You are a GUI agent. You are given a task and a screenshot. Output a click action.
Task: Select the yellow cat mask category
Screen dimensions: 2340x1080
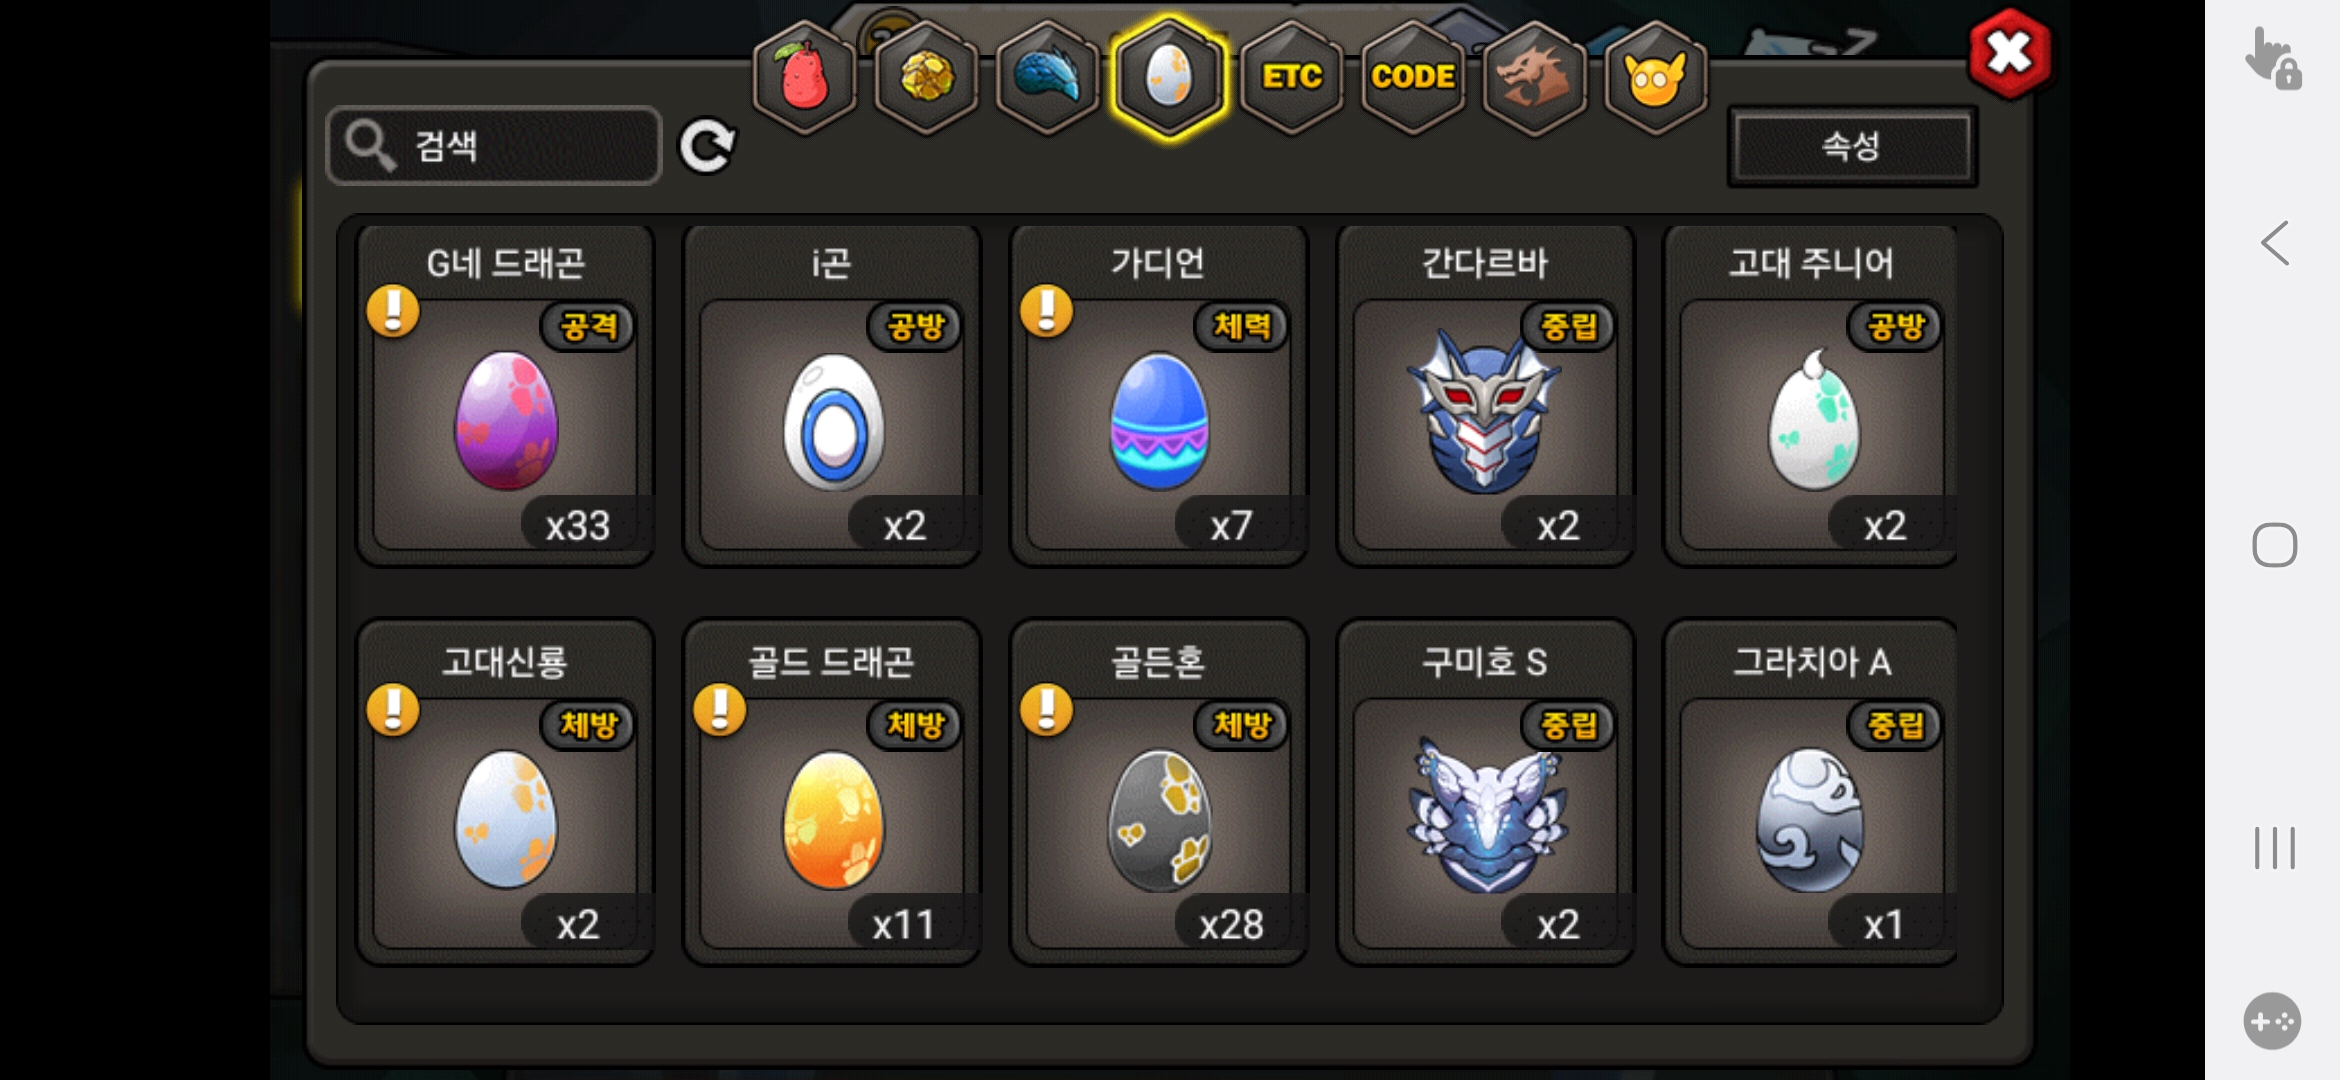[x=1655, y=77]
